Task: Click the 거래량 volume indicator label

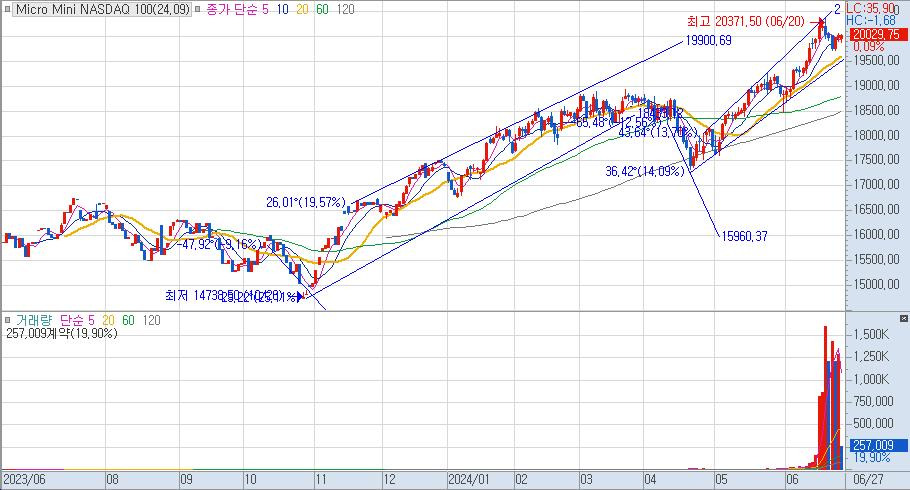Action: point(34,320)
